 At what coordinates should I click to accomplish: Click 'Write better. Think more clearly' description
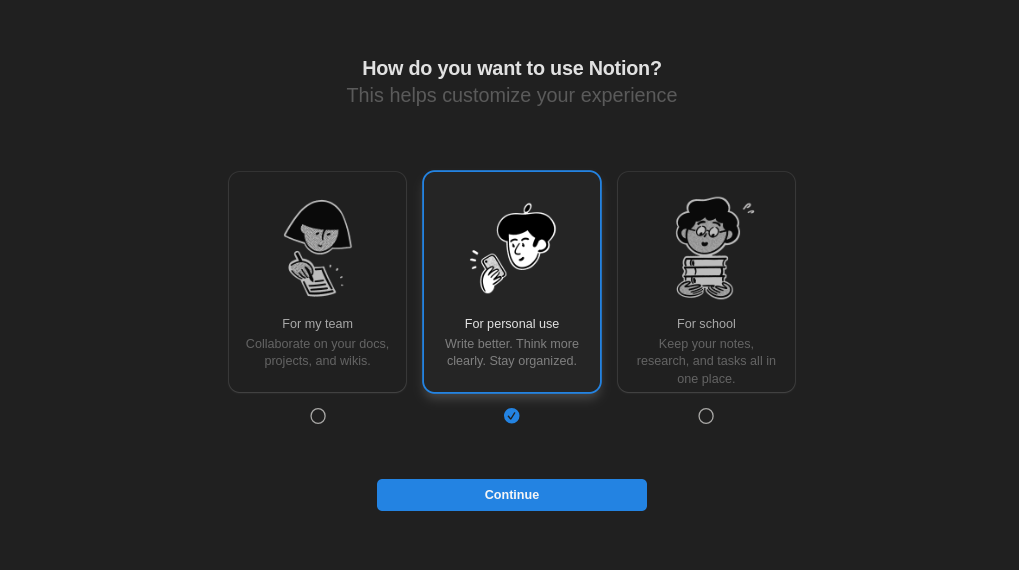[511, 352]
